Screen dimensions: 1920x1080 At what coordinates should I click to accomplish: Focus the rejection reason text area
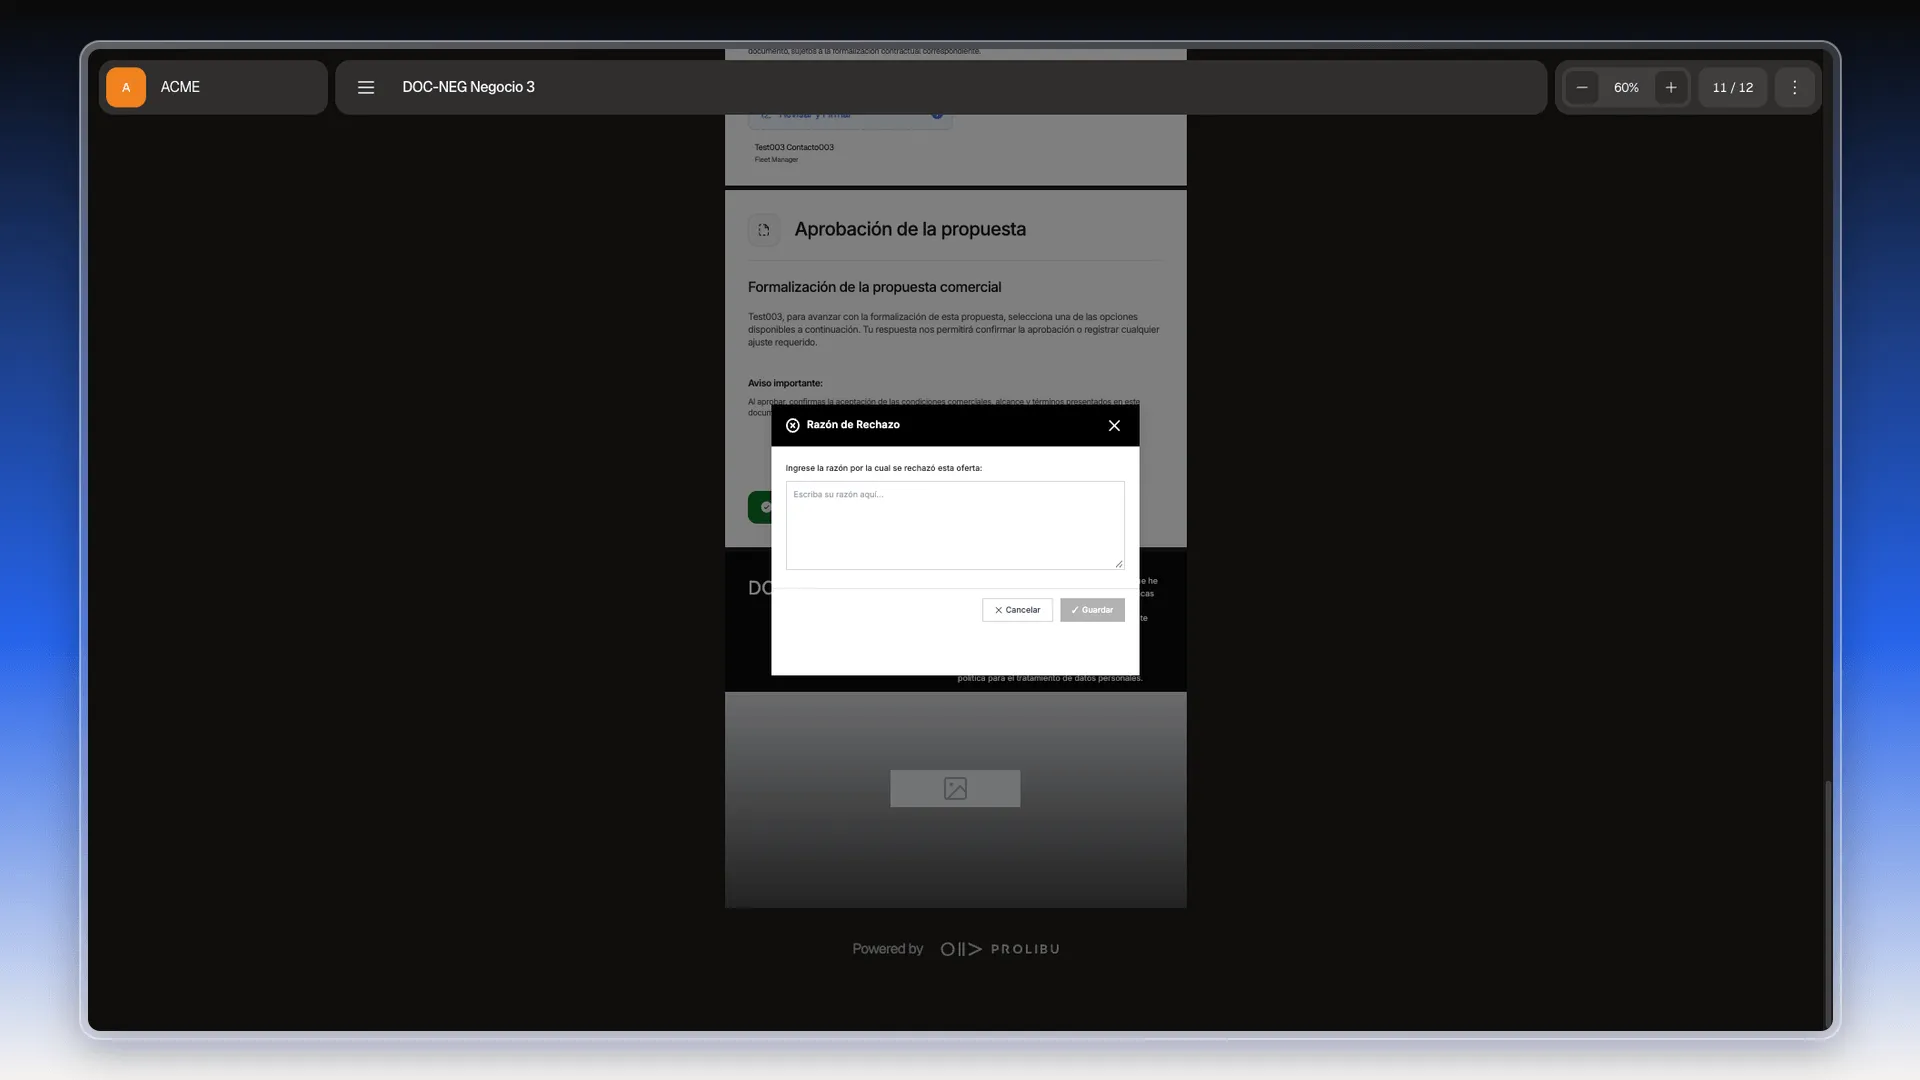click(955, 525)
